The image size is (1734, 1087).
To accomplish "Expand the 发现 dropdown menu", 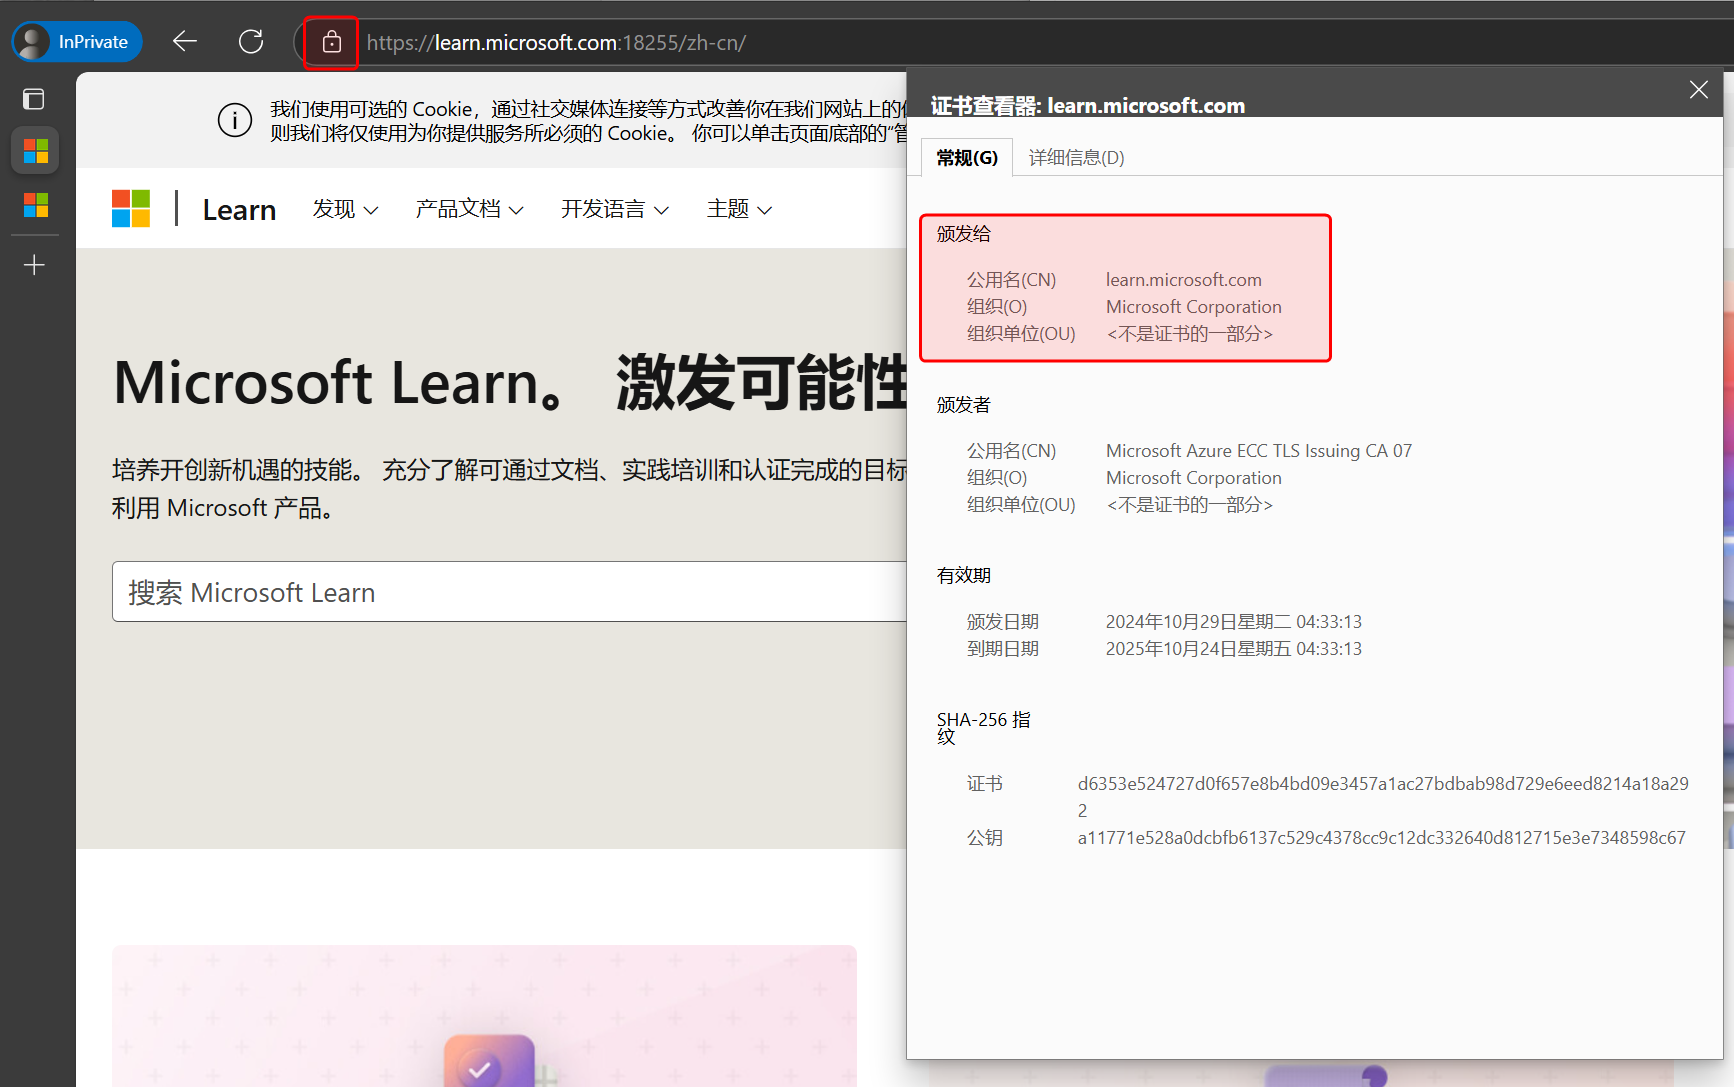I will [x=345, y=209].
